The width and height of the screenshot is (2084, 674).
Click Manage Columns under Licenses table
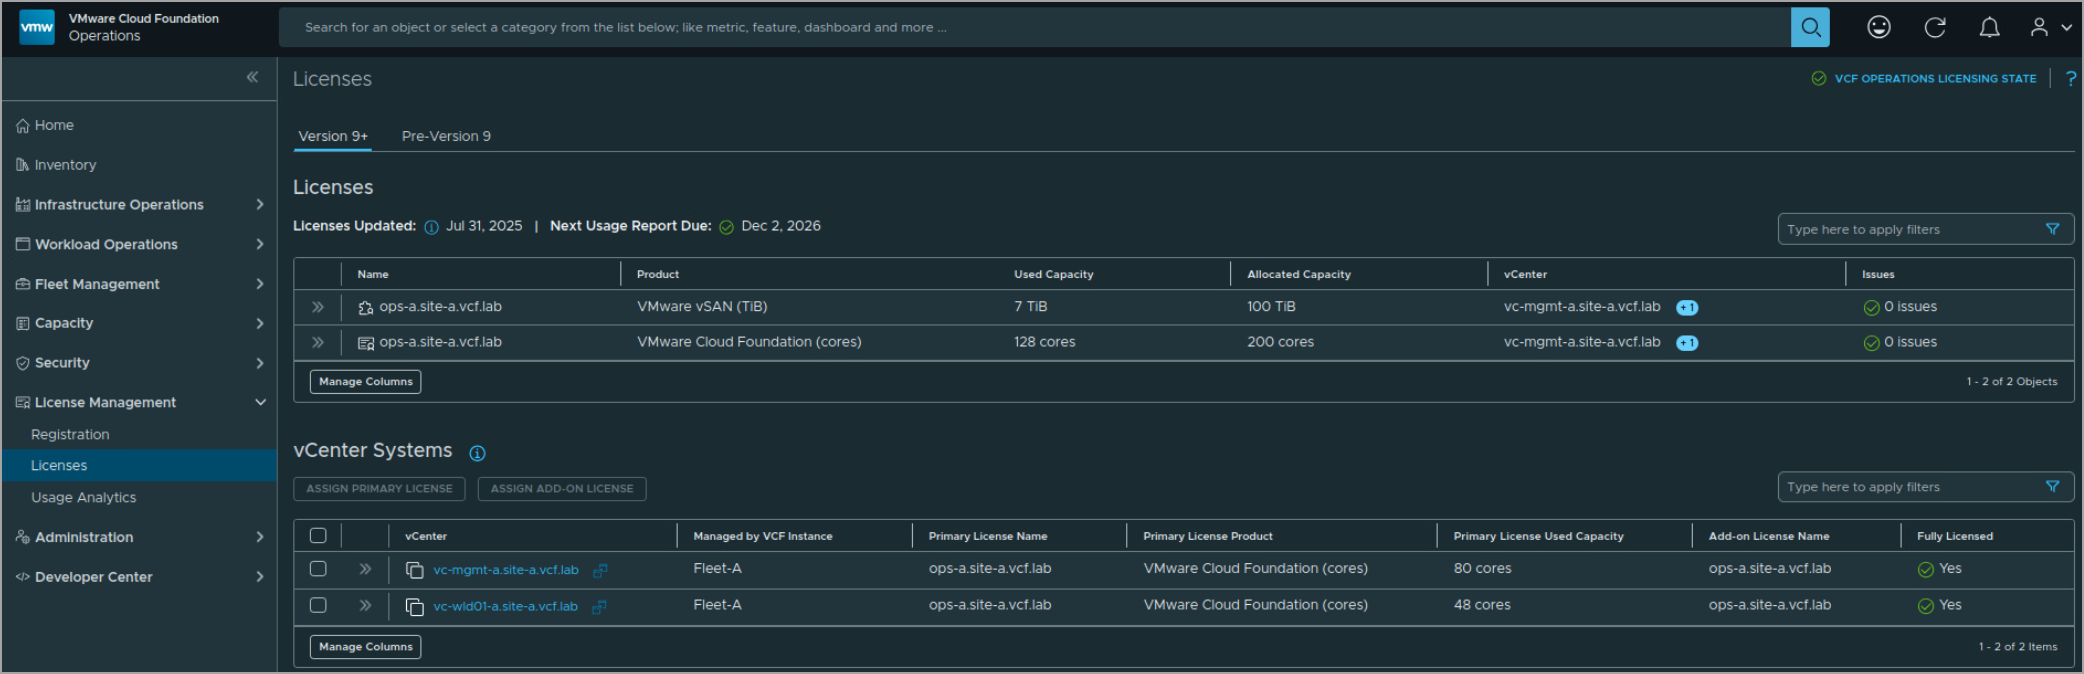pos(365,382)
